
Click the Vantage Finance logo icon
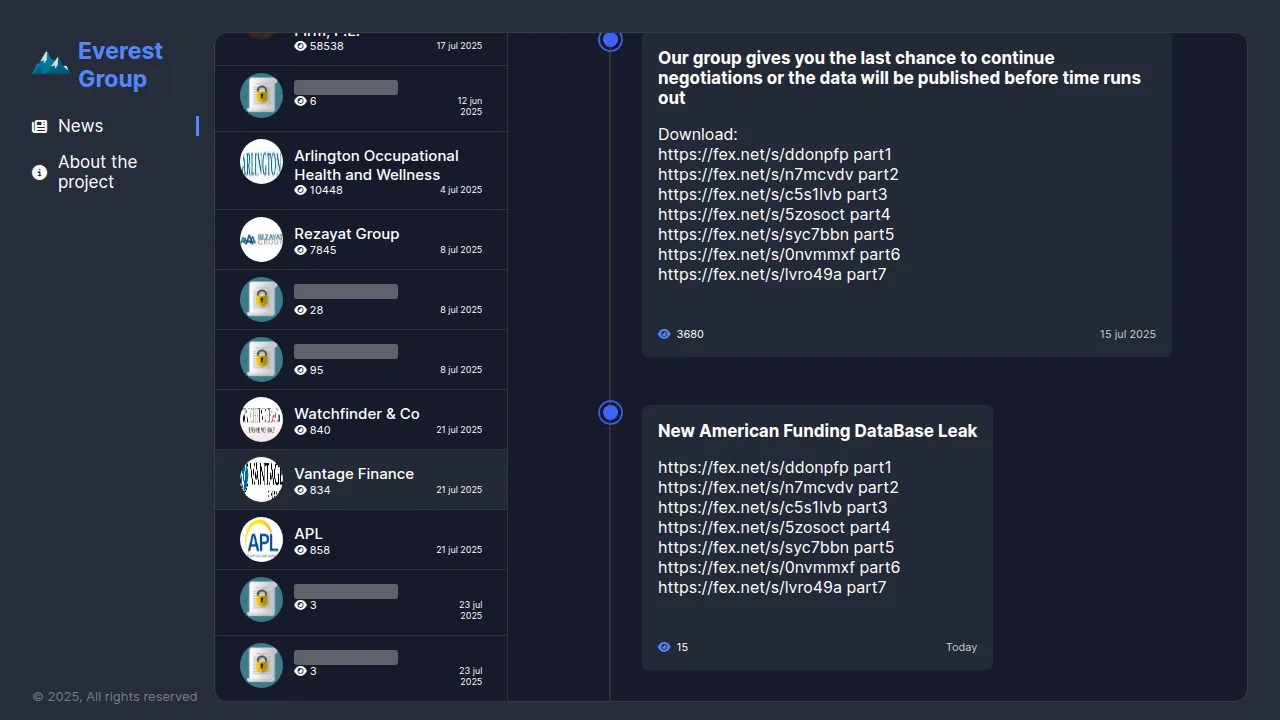[x=261, y=479]
